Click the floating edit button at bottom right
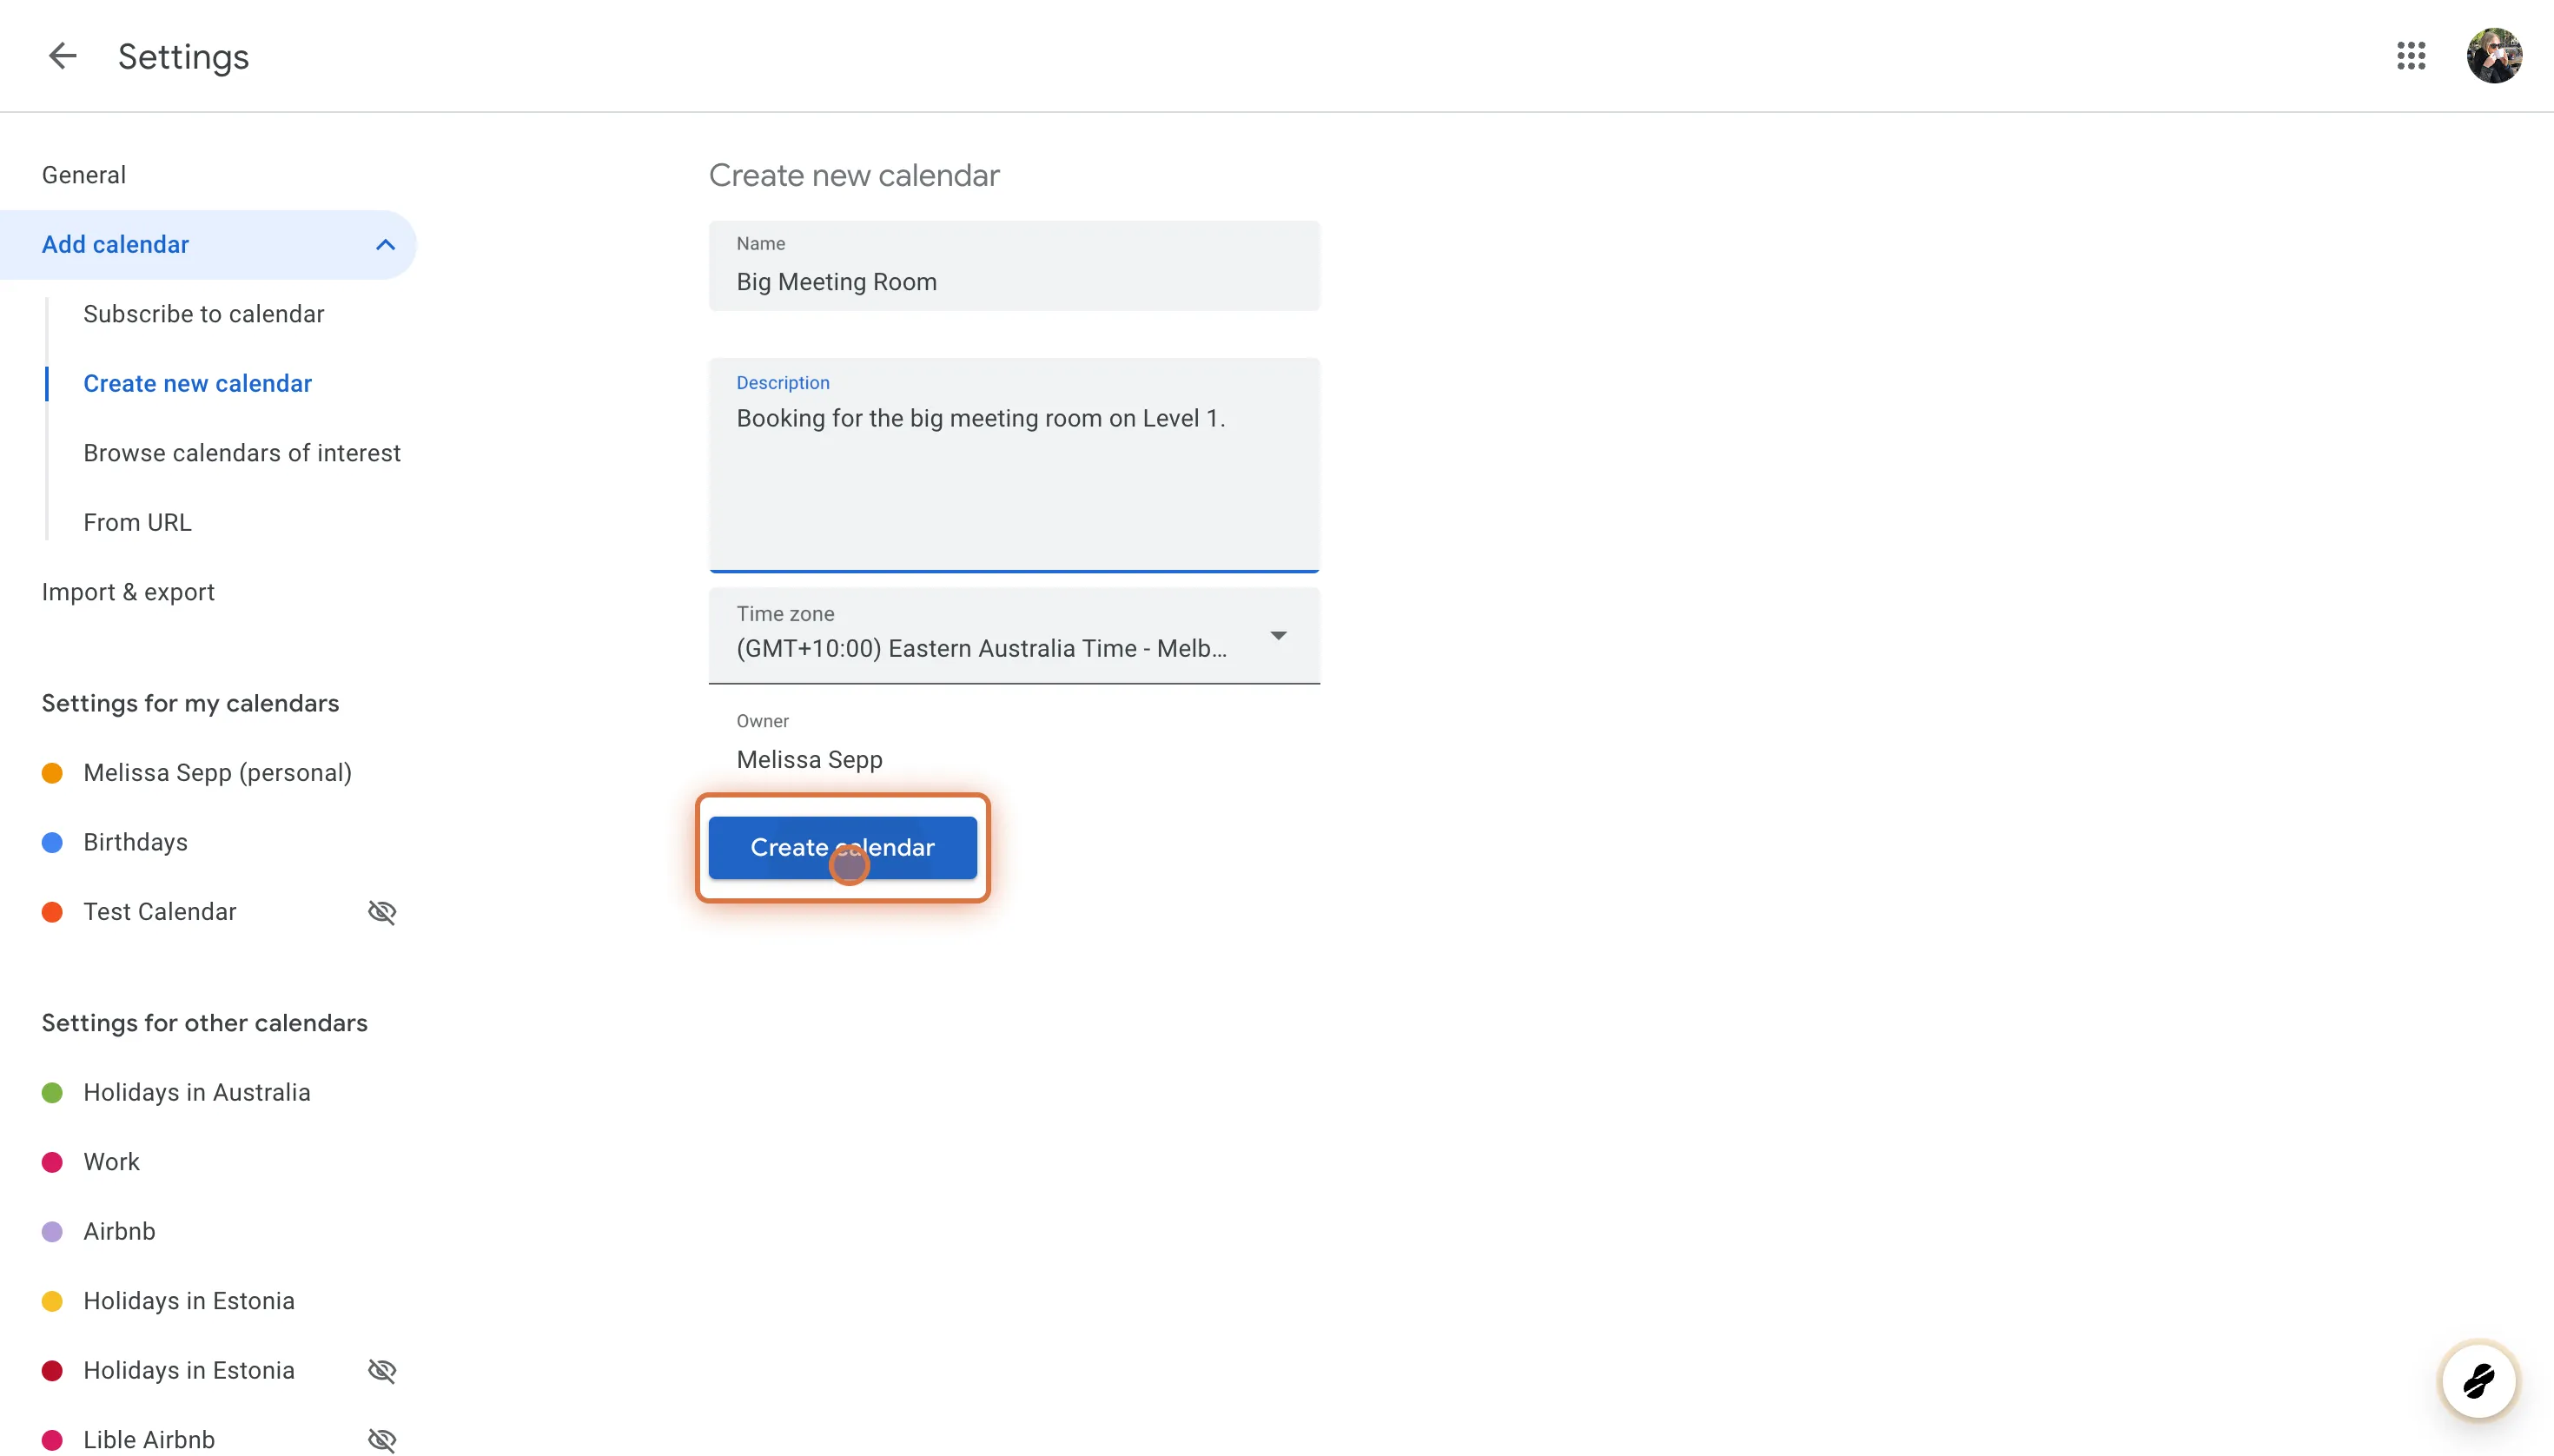Image resolution: width=2554 pixels, height=1456 pixels. [2479, 1380]
